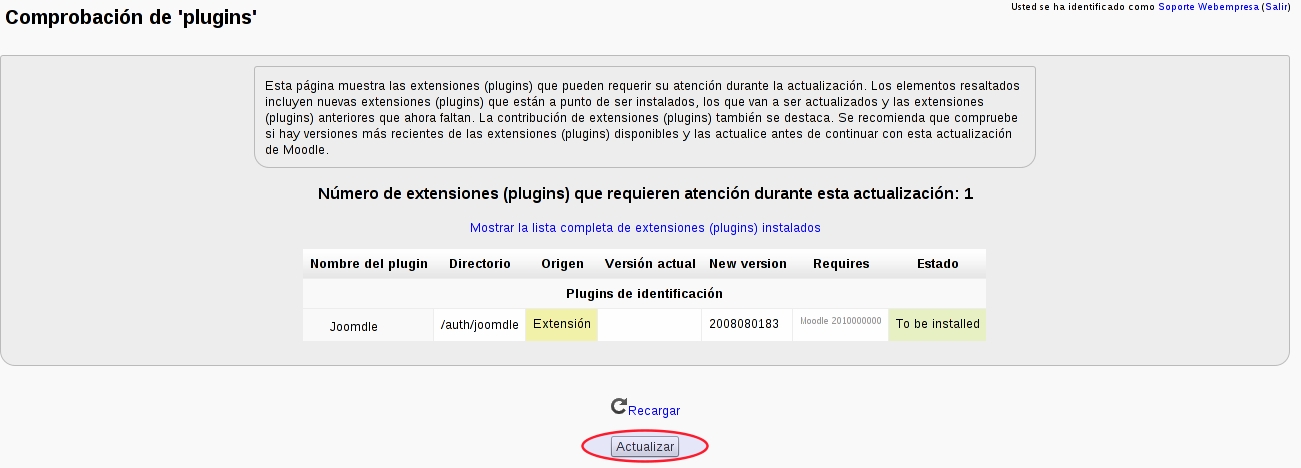
Task: Click the 'Versión actual' column header
Action: (x=650, y=264)
